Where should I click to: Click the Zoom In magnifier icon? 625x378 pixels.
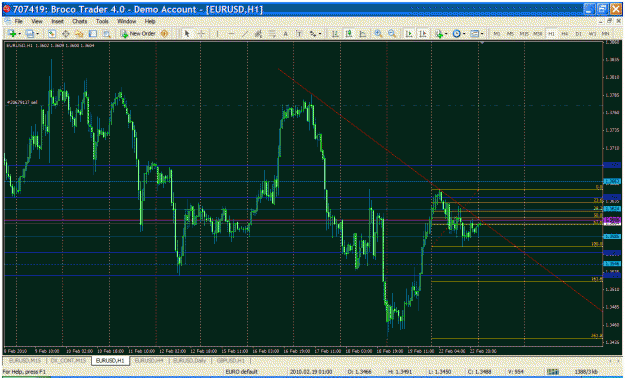coord(378,34)
